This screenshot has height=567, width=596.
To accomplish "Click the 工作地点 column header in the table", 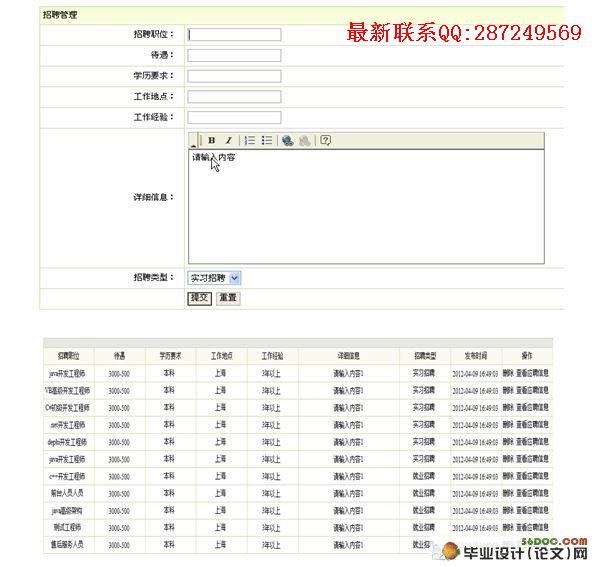I will click(x=222, y=356).
